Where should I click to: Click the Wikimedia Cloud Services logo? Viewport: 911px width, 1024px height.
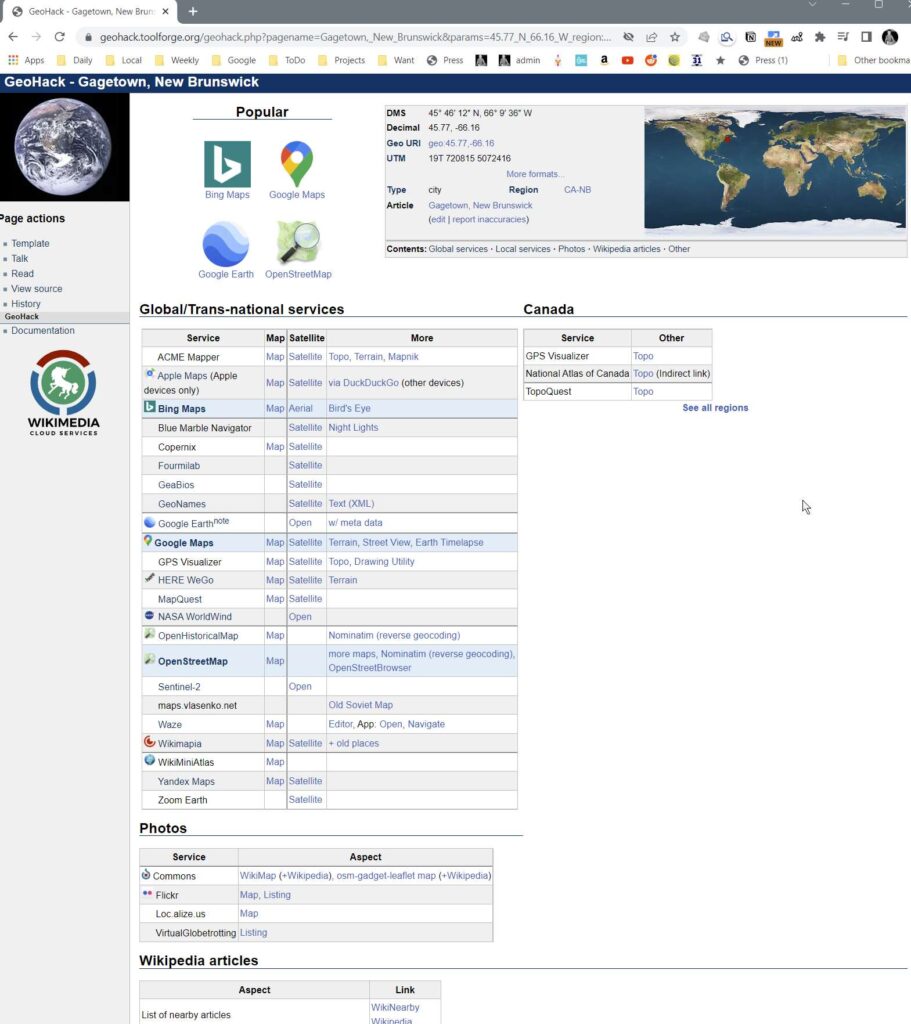click(x=64, y=392)
